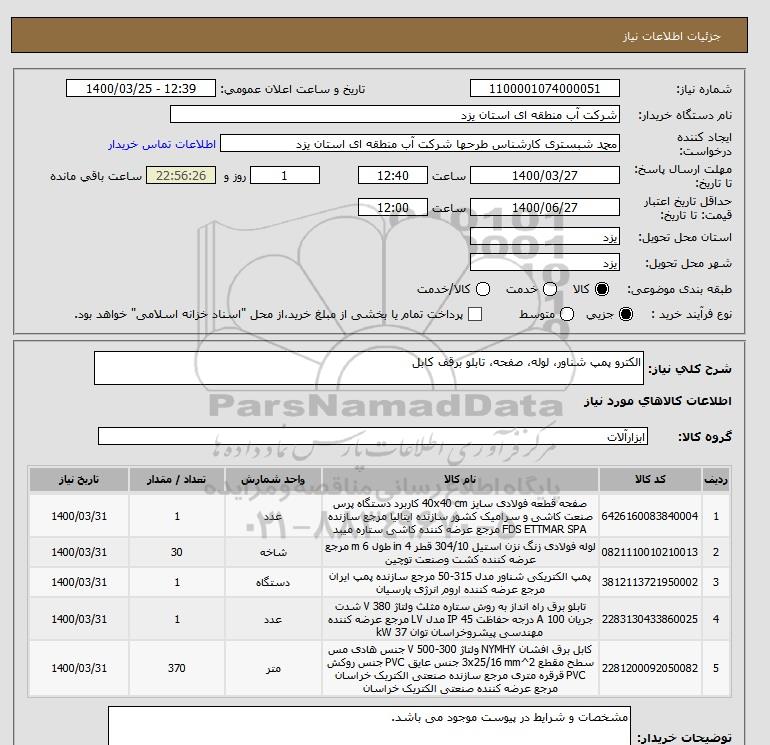Click the need date 1400/03/31 in row 5
This screenshot has width=770, height=745.
79,668
